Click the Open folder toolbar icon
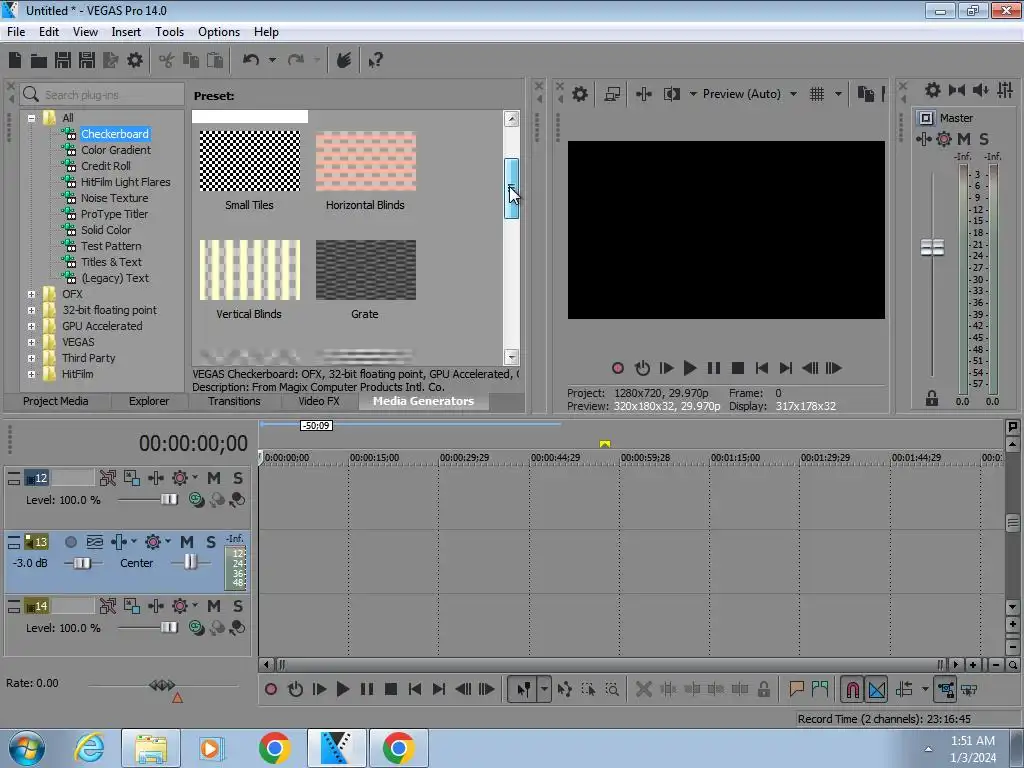Screen dimensions: 1024x768 click(x=39, y=61)
